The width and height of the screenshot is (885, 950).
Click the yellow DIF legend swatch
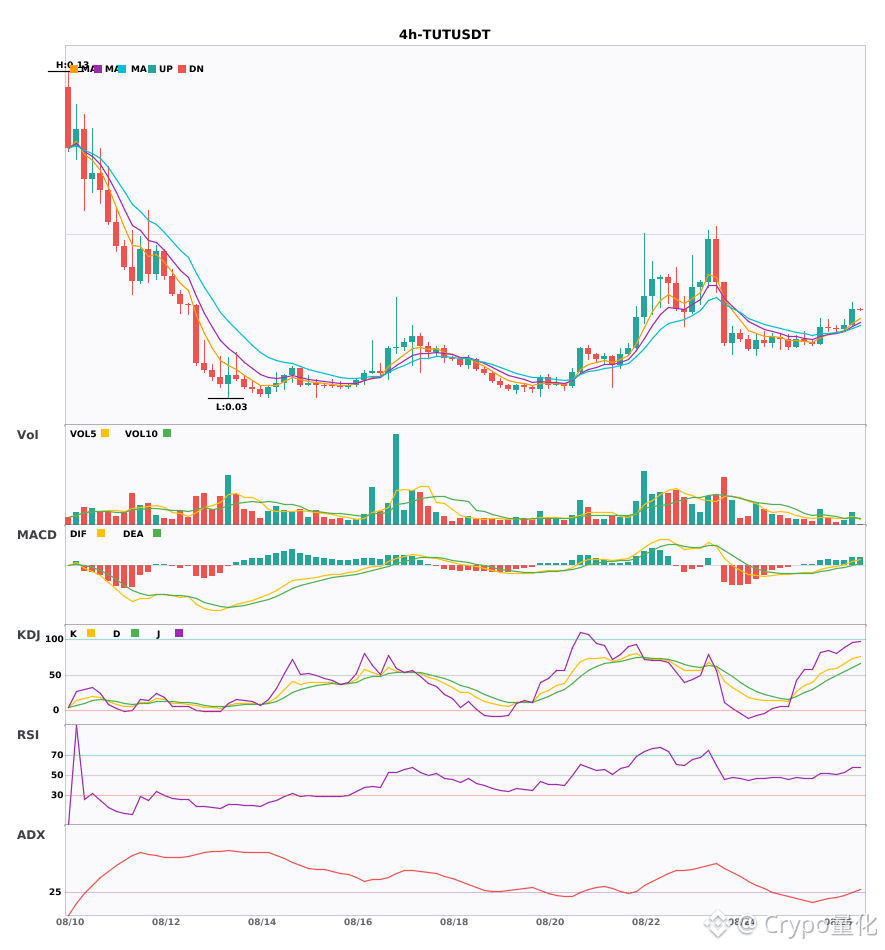point(101,533)
